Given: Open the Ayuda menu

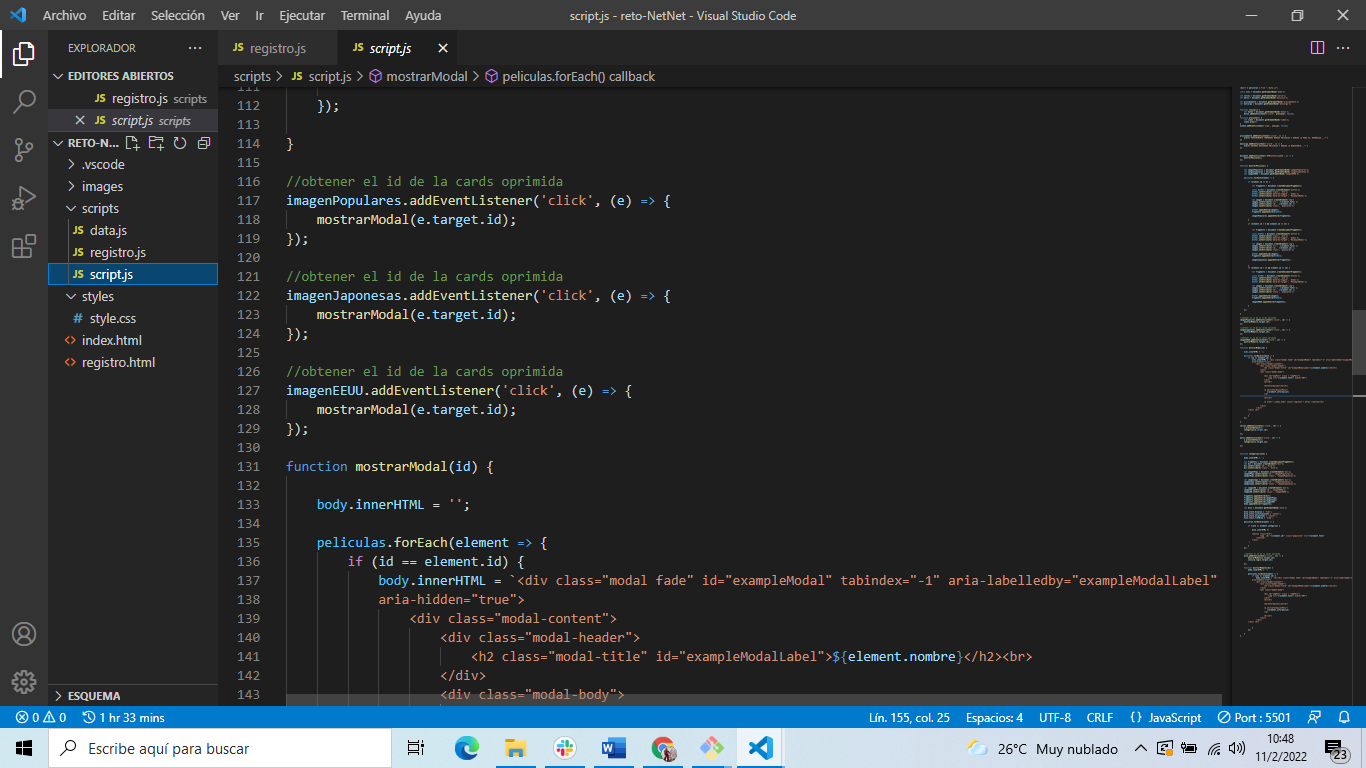Looking at the screenshot, I should [x=423, y=15].
